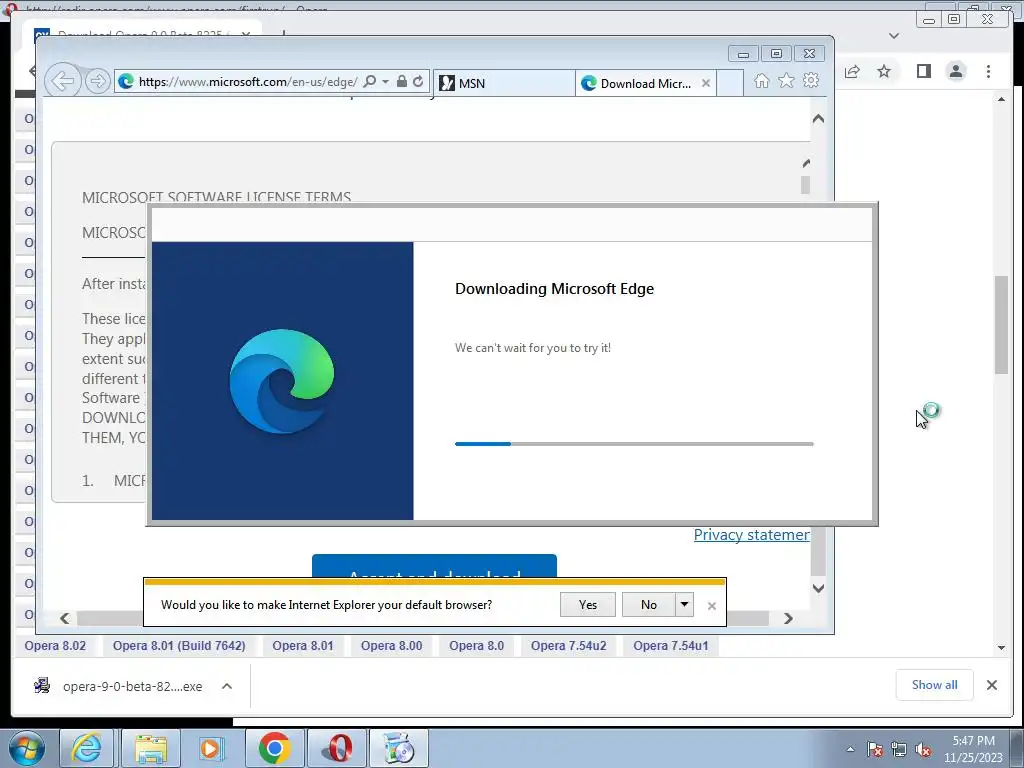The height and width of the screenshot is (768, 1024).
Task: Click the Chrome page scroll down arrow
Action: (1002, 648)
